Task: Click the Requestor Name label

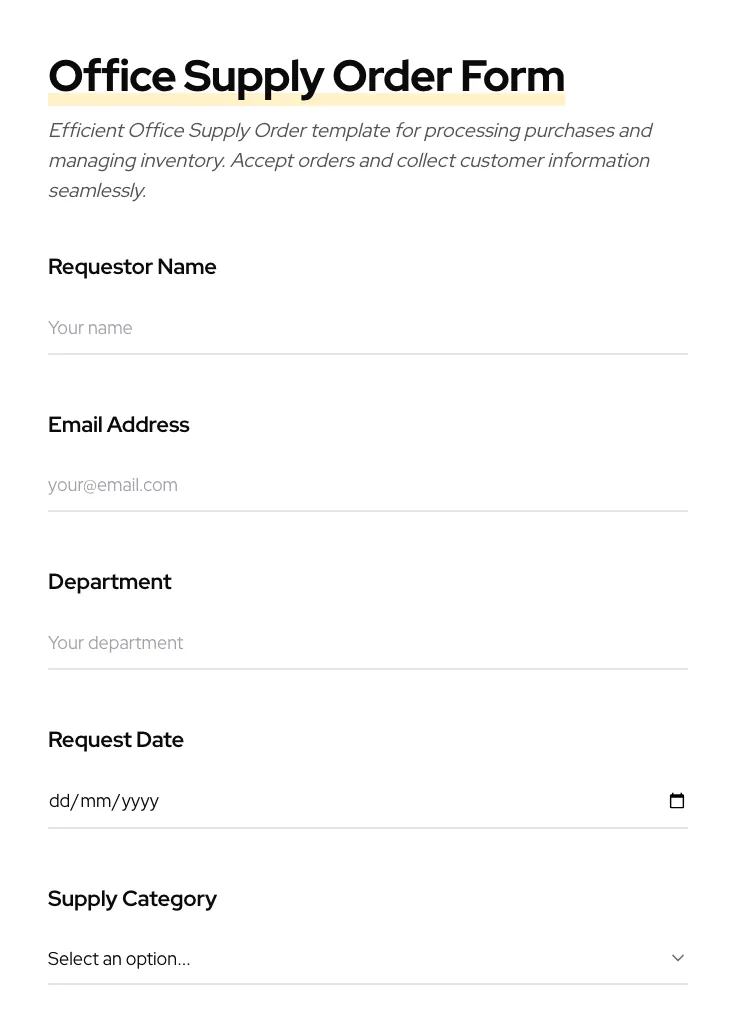Action: pos(132,267)
